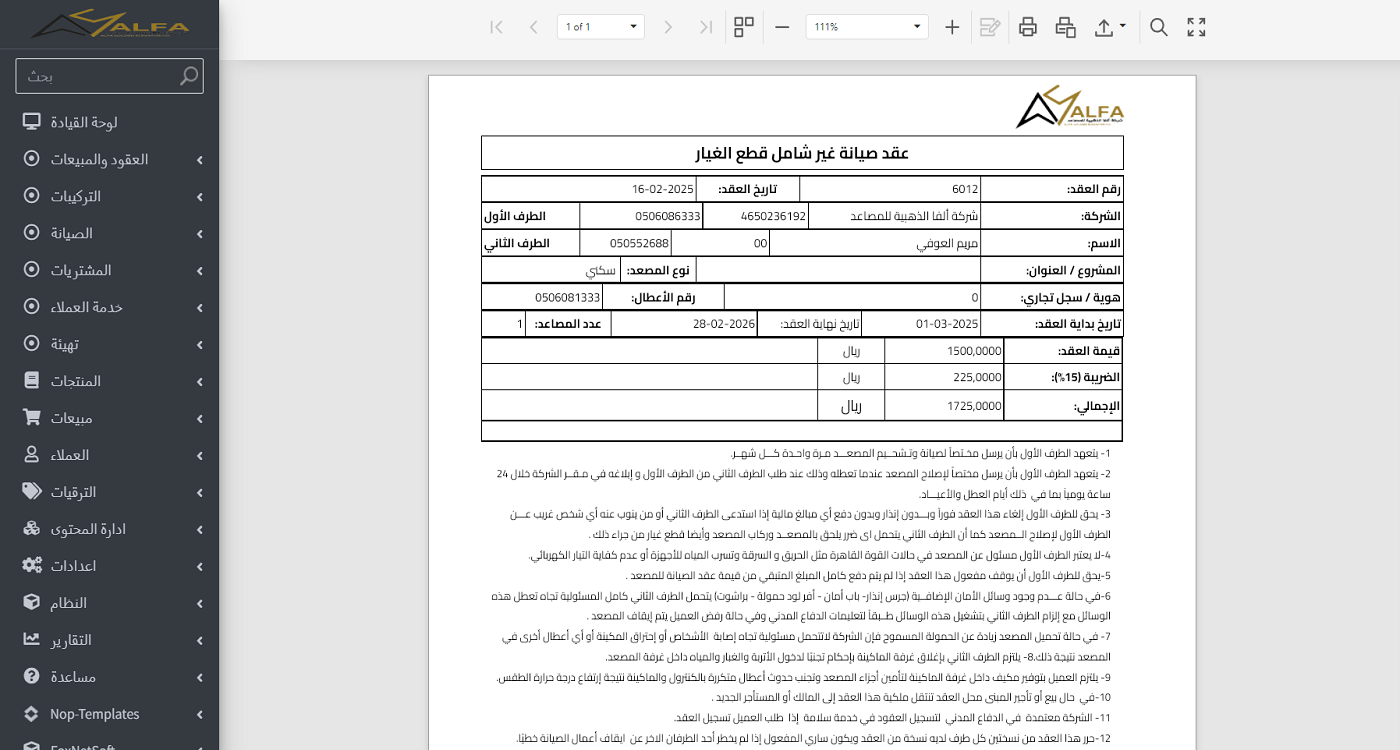Open the export dropdown arrow
Image resolution: width=1400 pixels, height=750 pixels.
(1123, 26)
